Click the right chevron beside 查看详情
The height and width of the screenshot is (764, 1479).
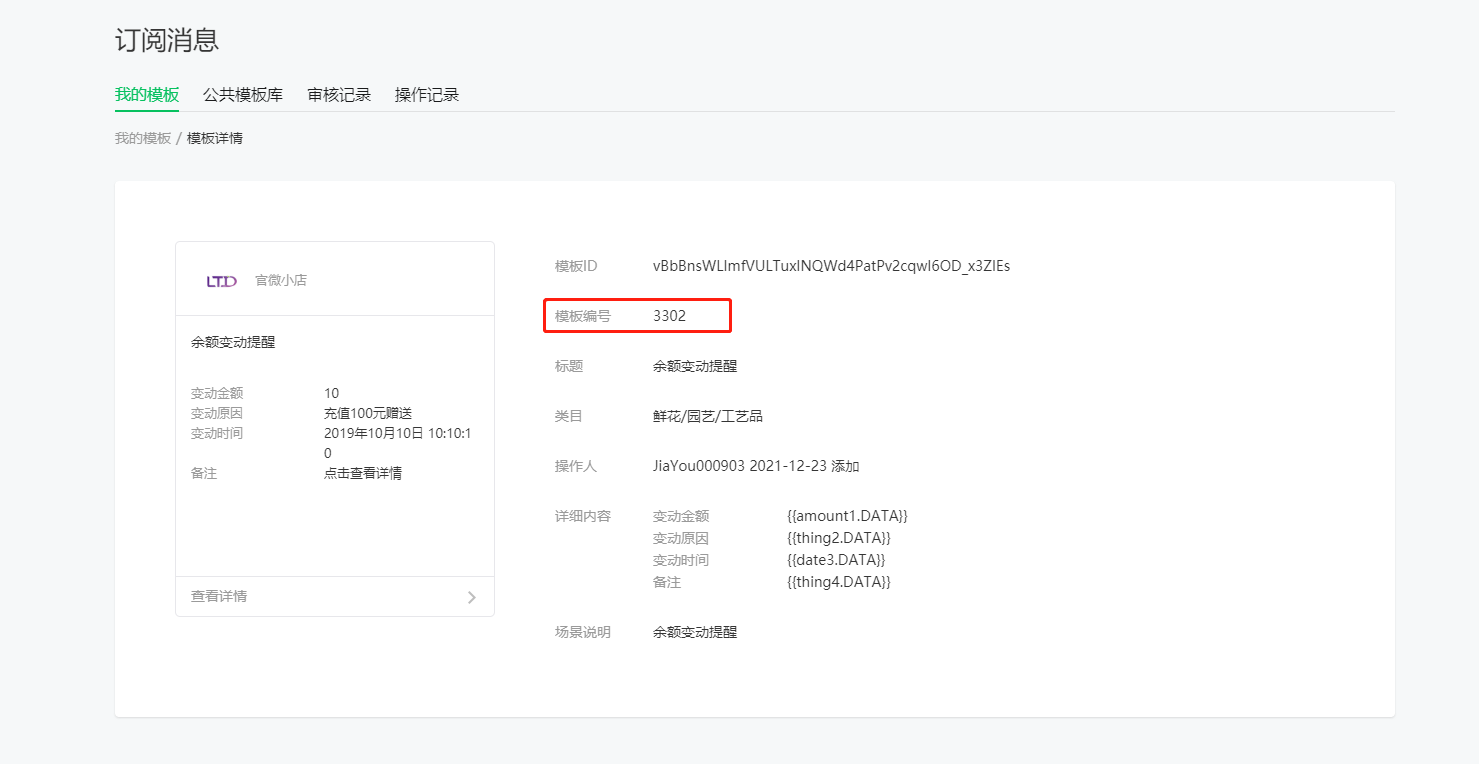click(x=472, y=597)
